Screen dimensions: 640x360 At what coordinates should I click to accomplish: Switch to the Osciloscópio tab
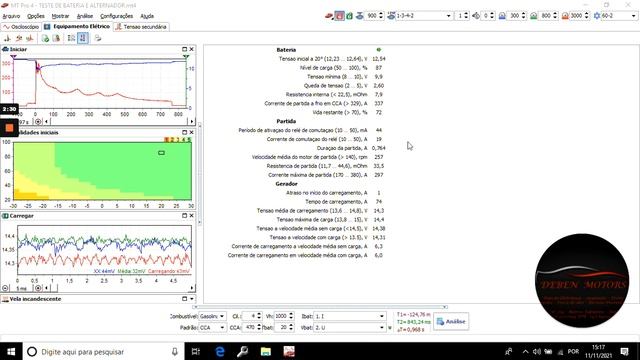21,27
